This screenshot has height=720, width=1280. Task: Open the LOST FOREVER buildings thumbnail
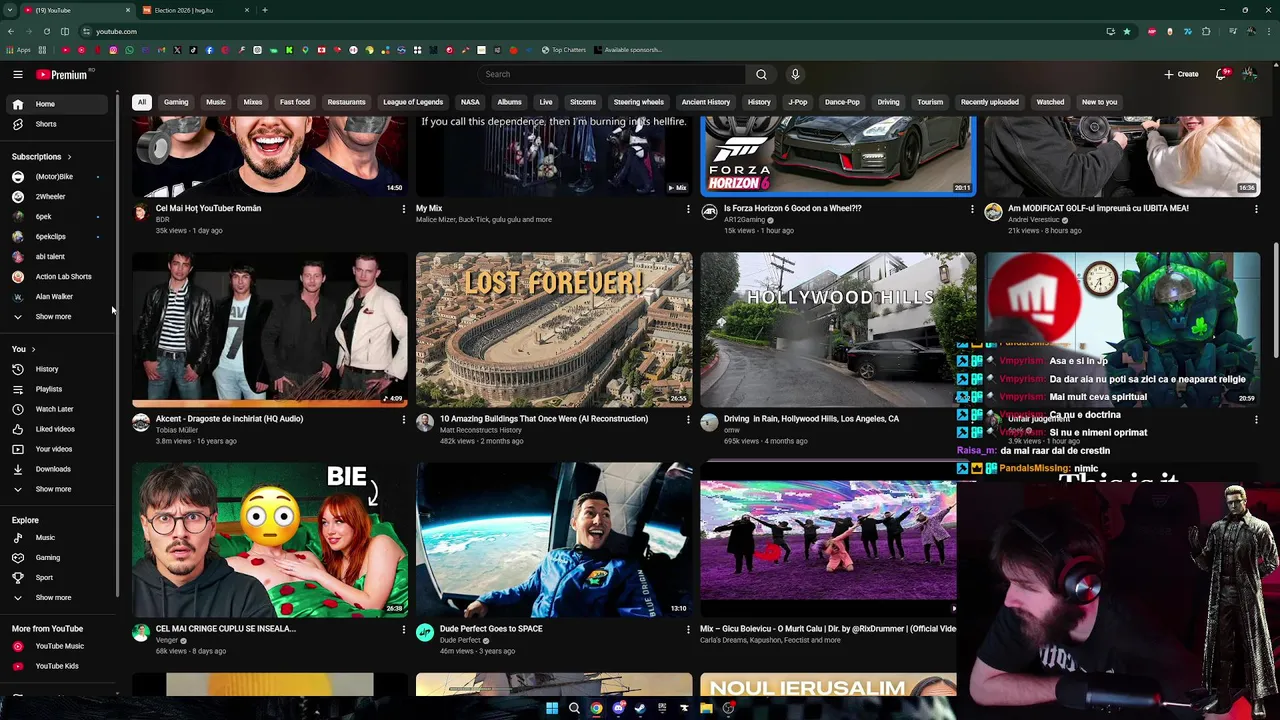pyautogui.click(x=554, y=329)
